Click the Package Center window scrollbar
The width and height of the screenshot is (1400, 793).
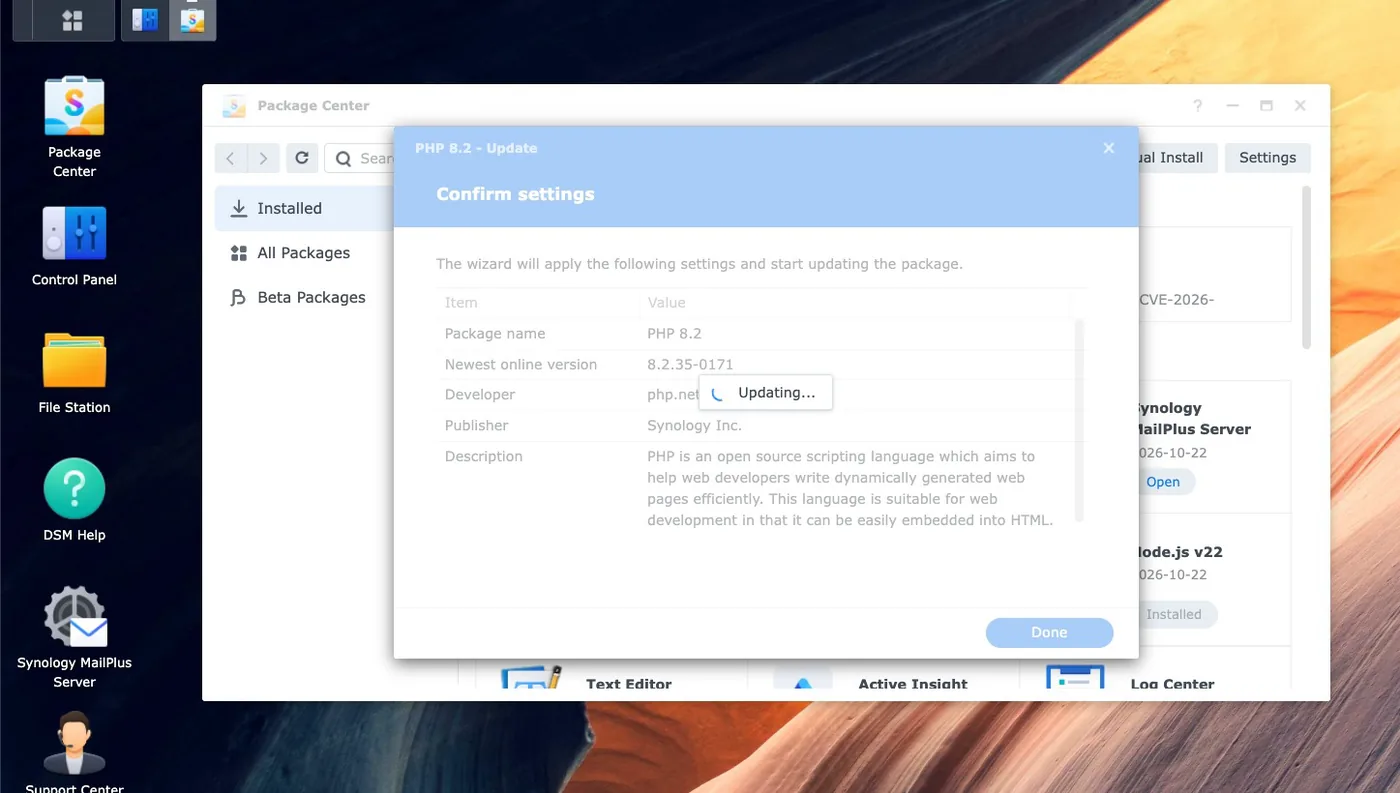[x=1305, y=267]
